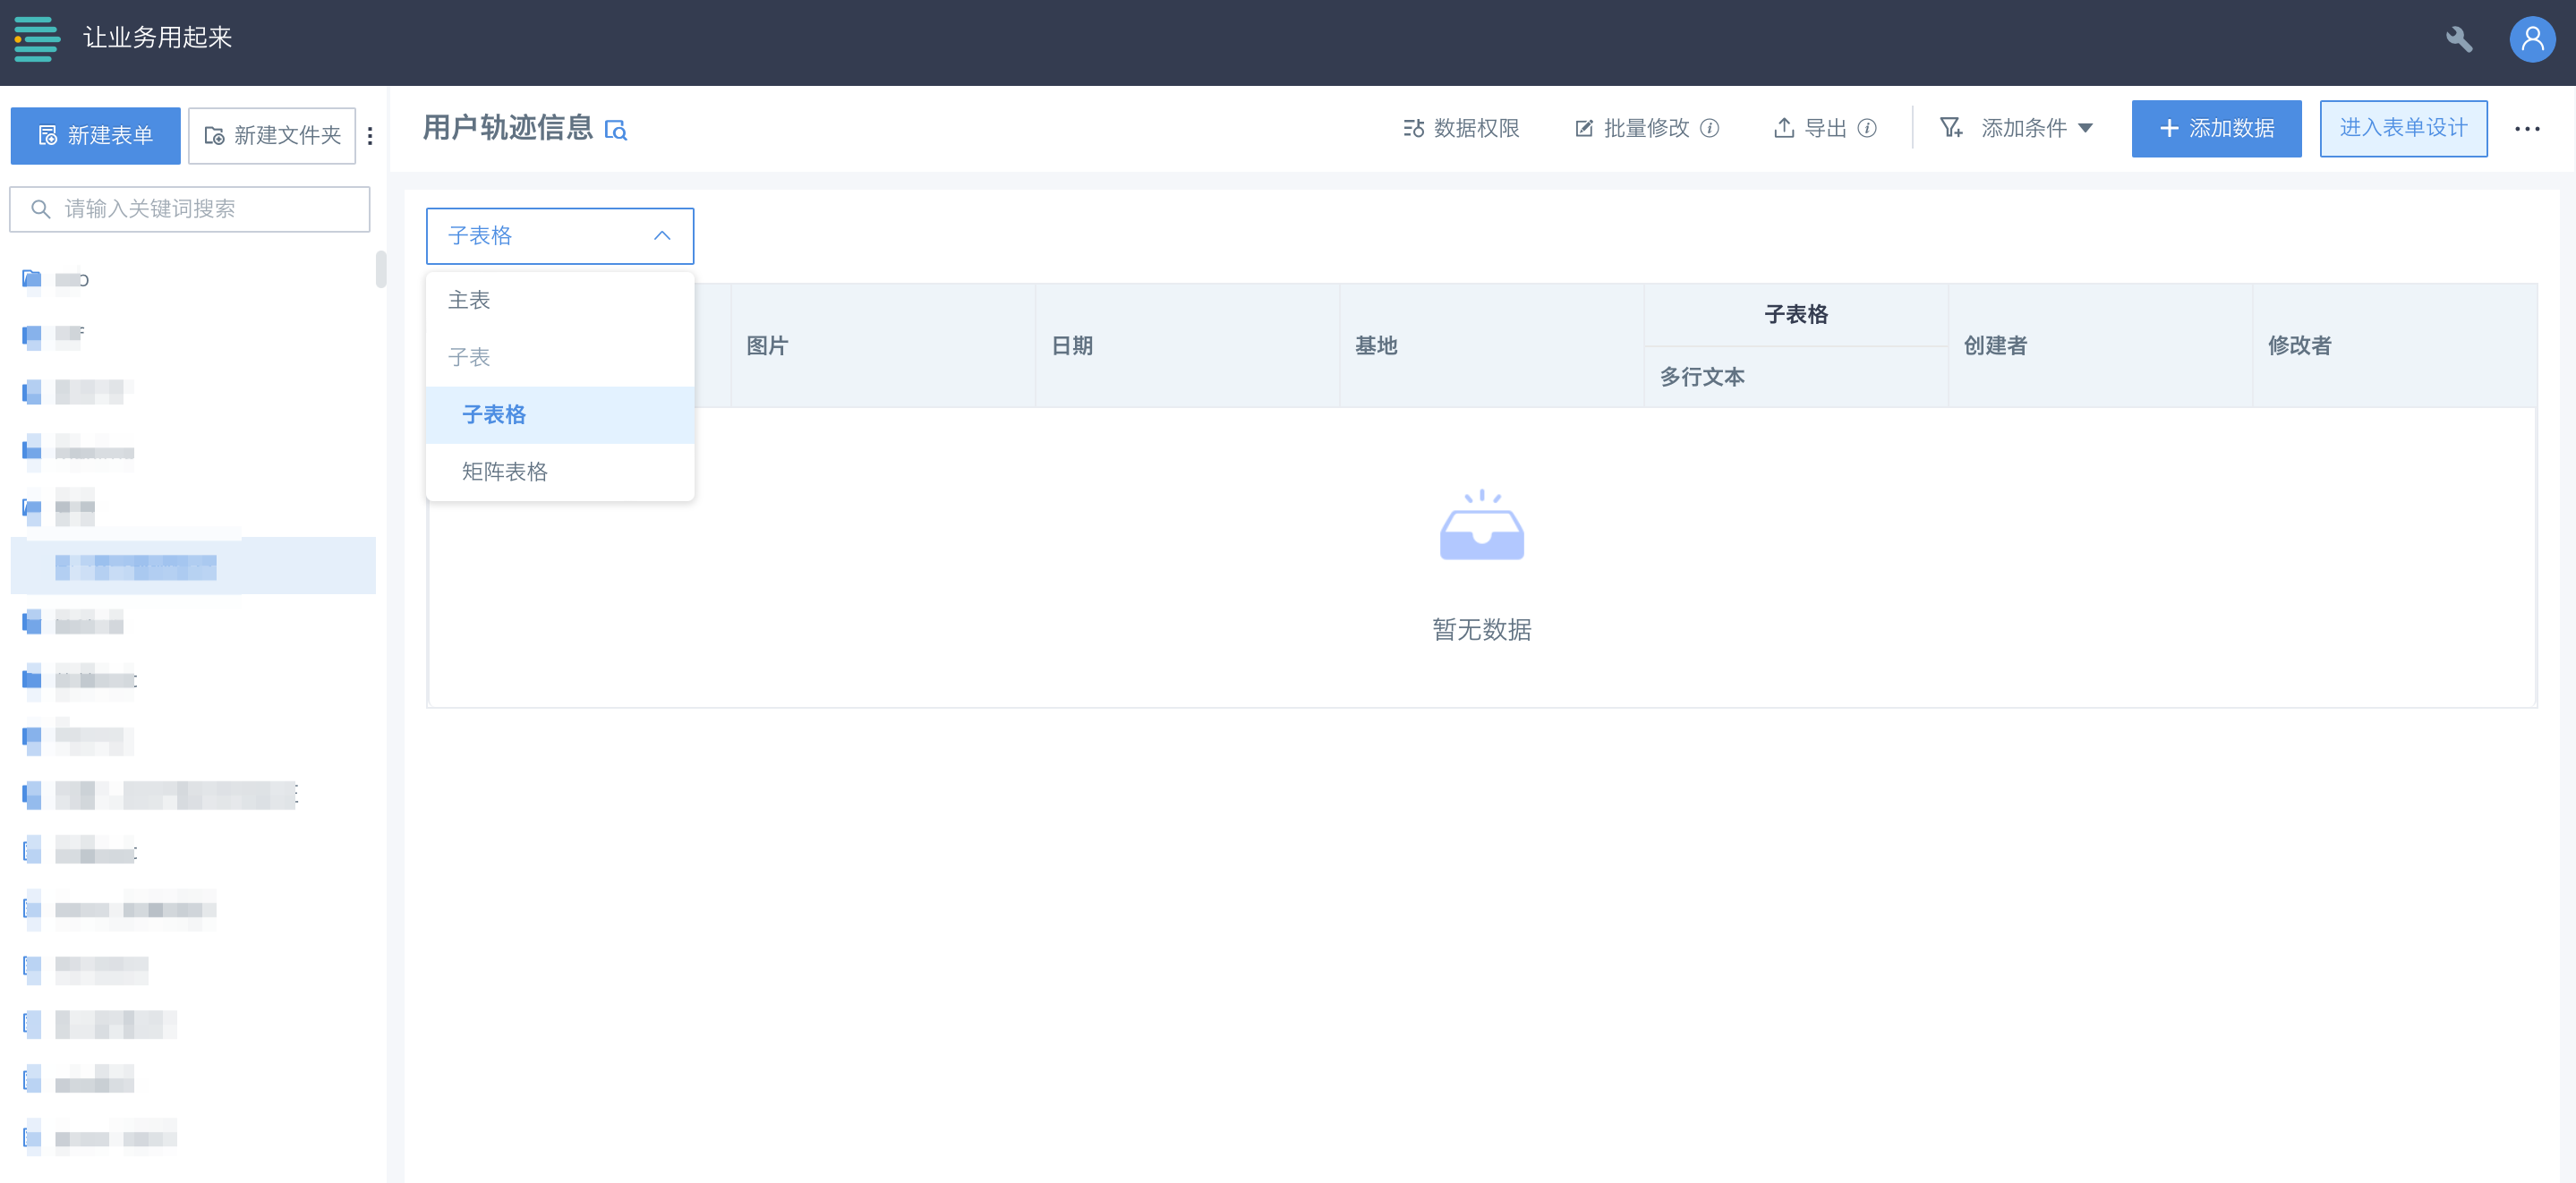The image size is (2576, 1183).
Task: Collapse the 子表格 dropdown selector
Action: click(x=559, y=236)
